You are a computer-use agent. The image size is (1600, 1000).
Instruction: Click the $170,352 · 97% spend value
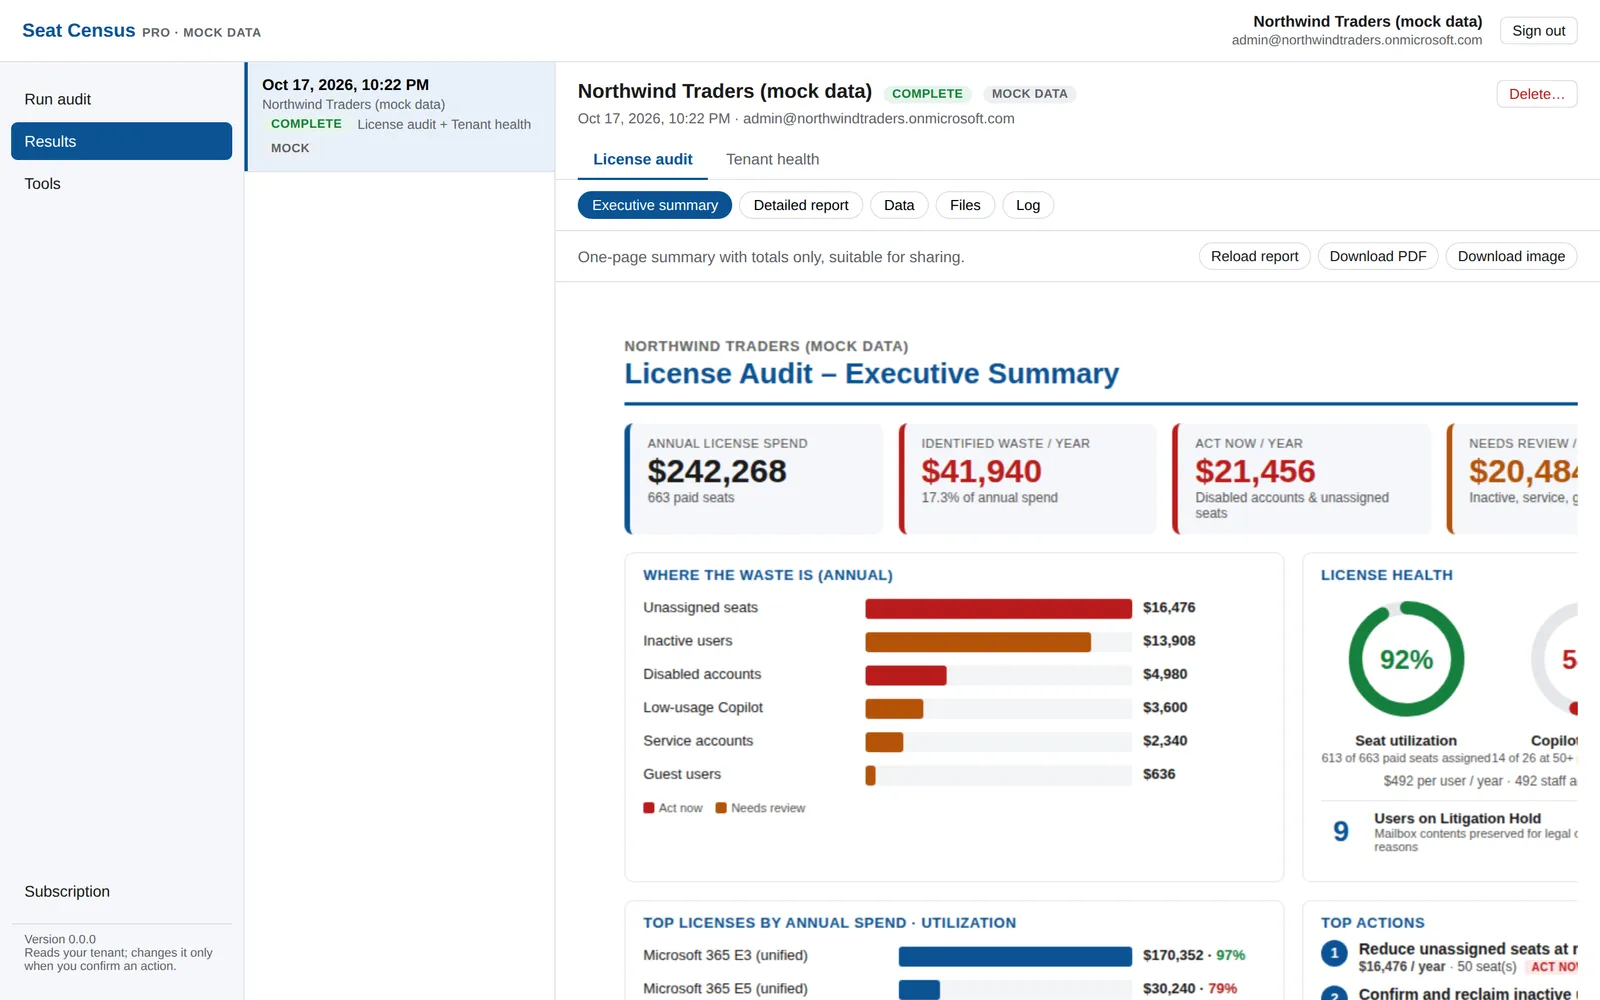(x=1194, y=955)
